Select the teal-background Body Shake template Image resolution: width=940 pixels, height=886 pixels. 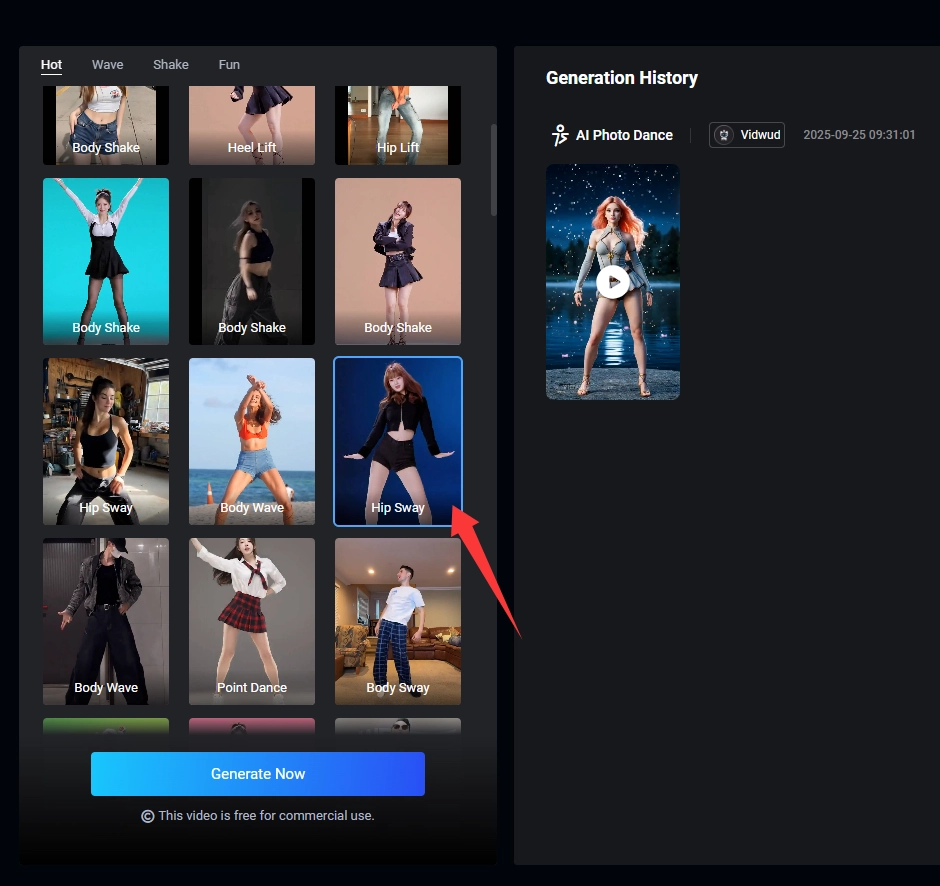click(x=105, y=261)
